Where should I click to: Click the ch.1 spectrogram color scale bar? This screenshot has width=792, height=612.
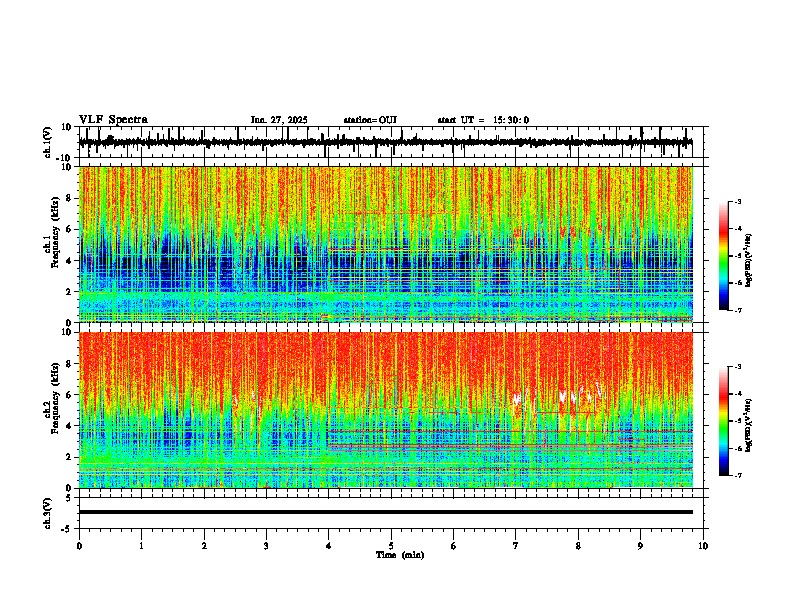724,256
